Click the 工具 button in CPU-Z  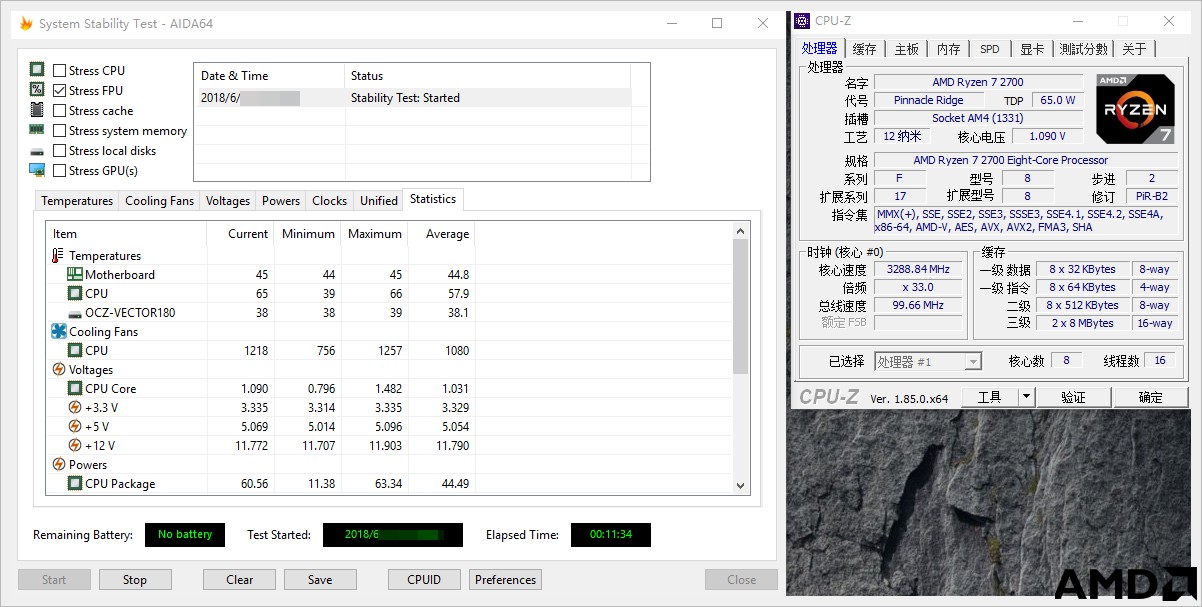[x=990, y=397]
